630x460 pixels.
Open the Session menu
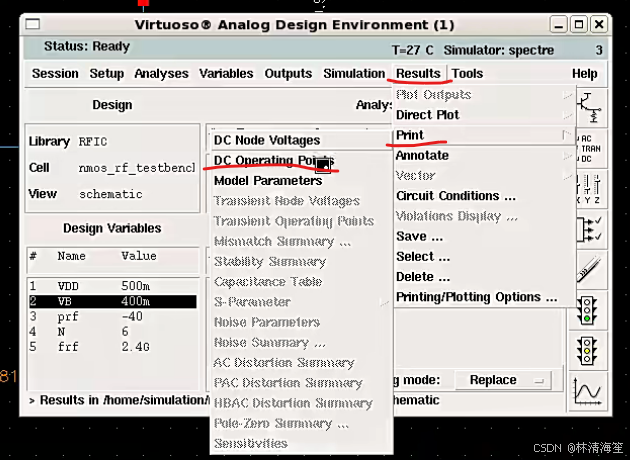[55, 74]
